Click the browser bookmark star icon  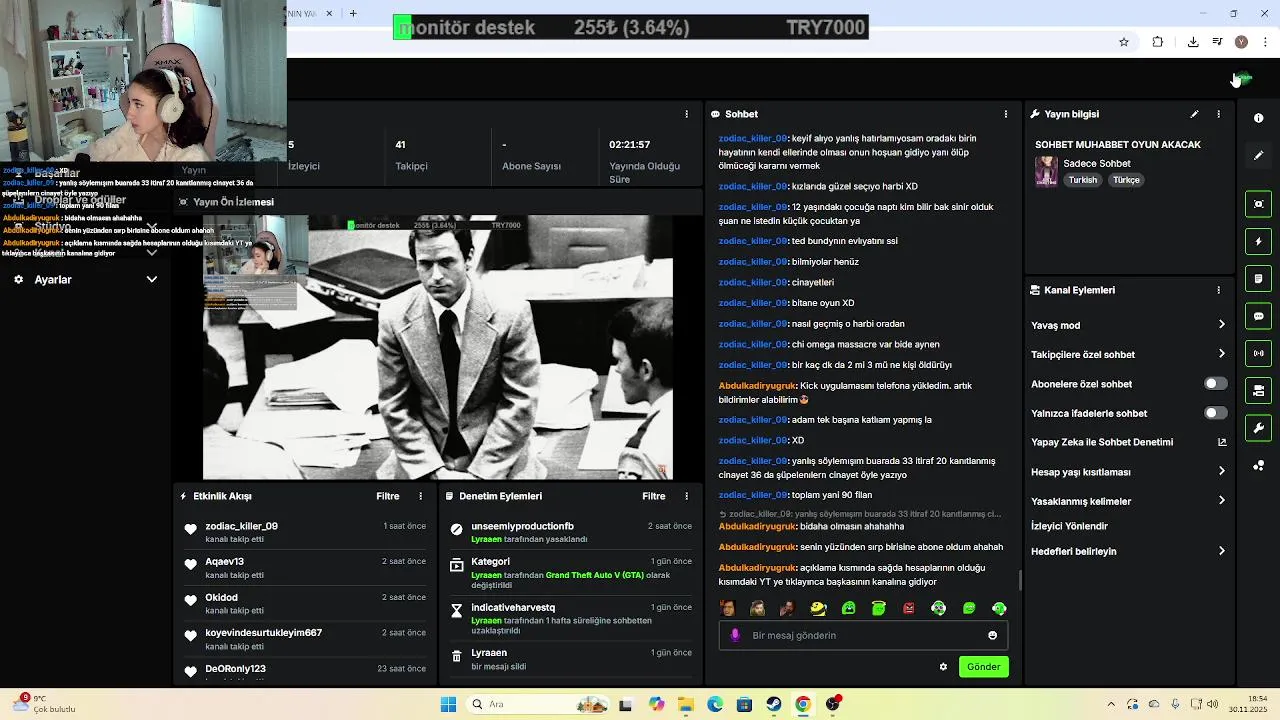pos(1124,42)
